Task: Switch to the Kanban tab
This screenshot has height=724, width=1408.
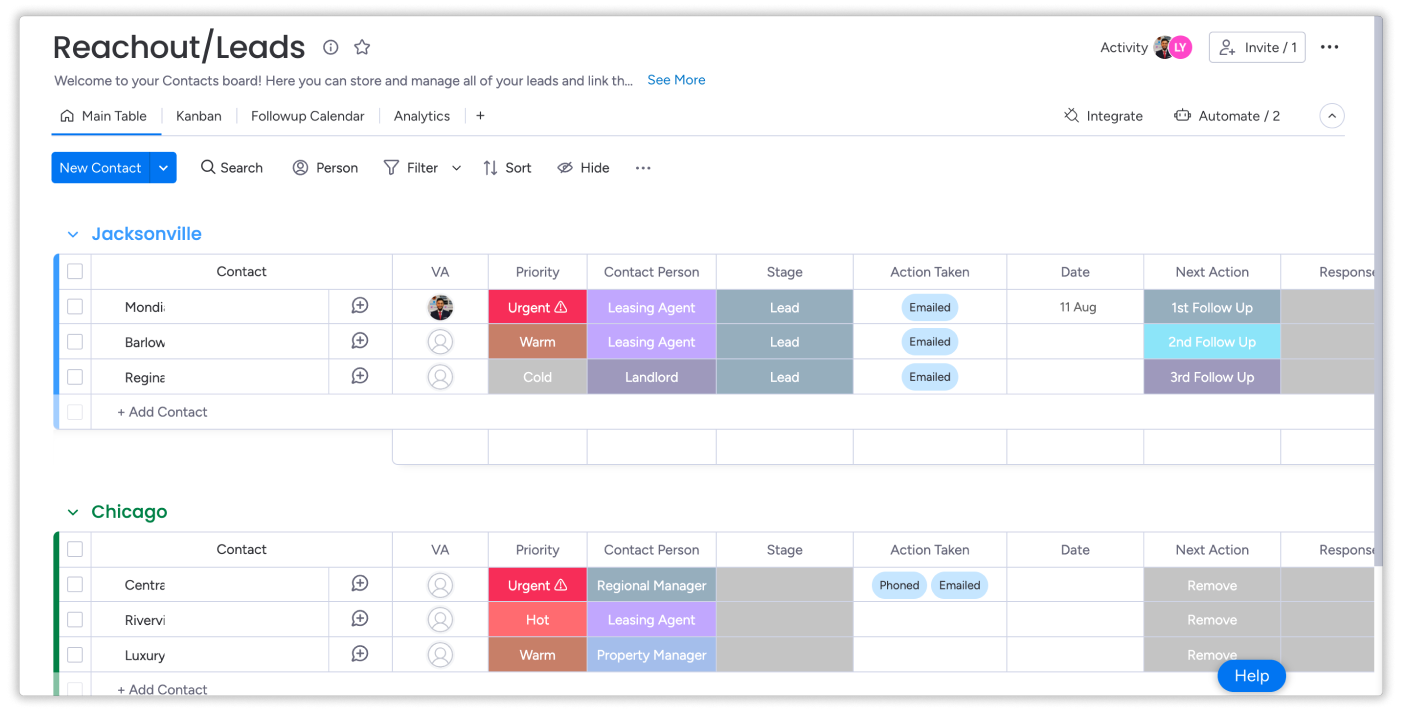Action: click(x=198, y=116)
